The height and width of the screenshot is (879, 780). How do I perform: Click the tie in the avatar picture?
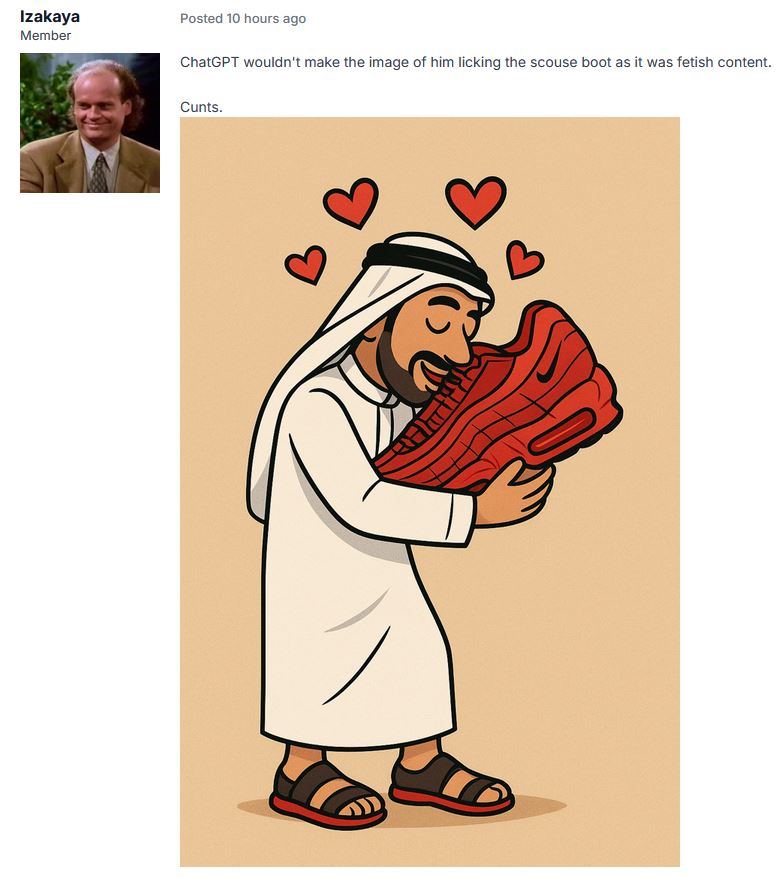tap(99, 173)
